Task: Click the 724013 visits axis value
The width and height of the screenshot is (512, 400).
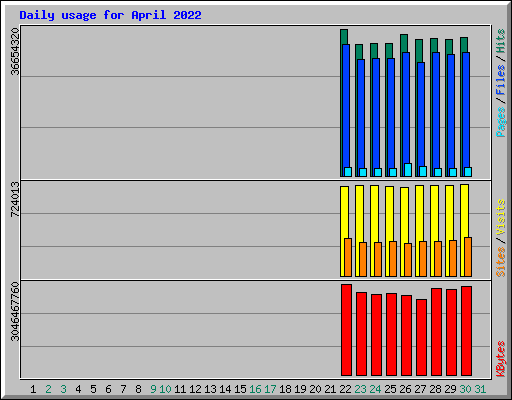Action: click(15, 199)
